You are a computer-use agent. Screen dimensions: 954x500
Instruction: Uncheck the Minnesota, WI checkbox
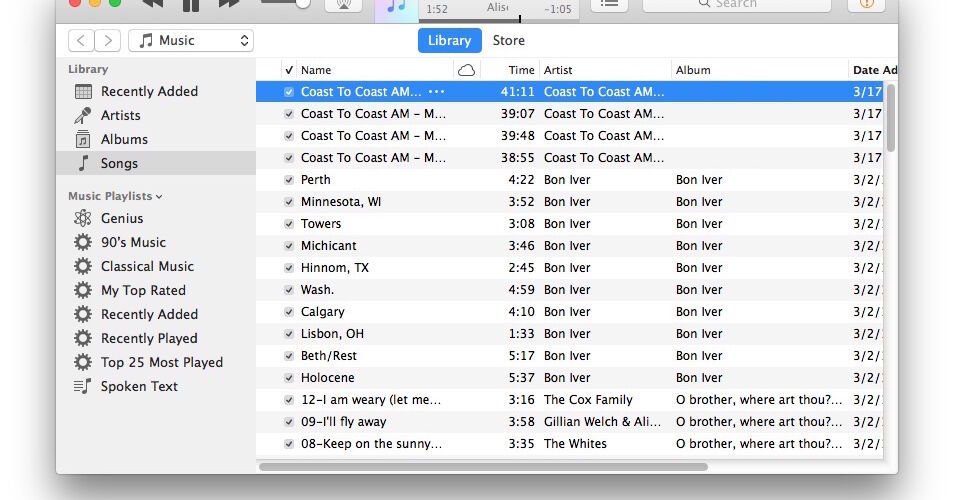point(289,202)
